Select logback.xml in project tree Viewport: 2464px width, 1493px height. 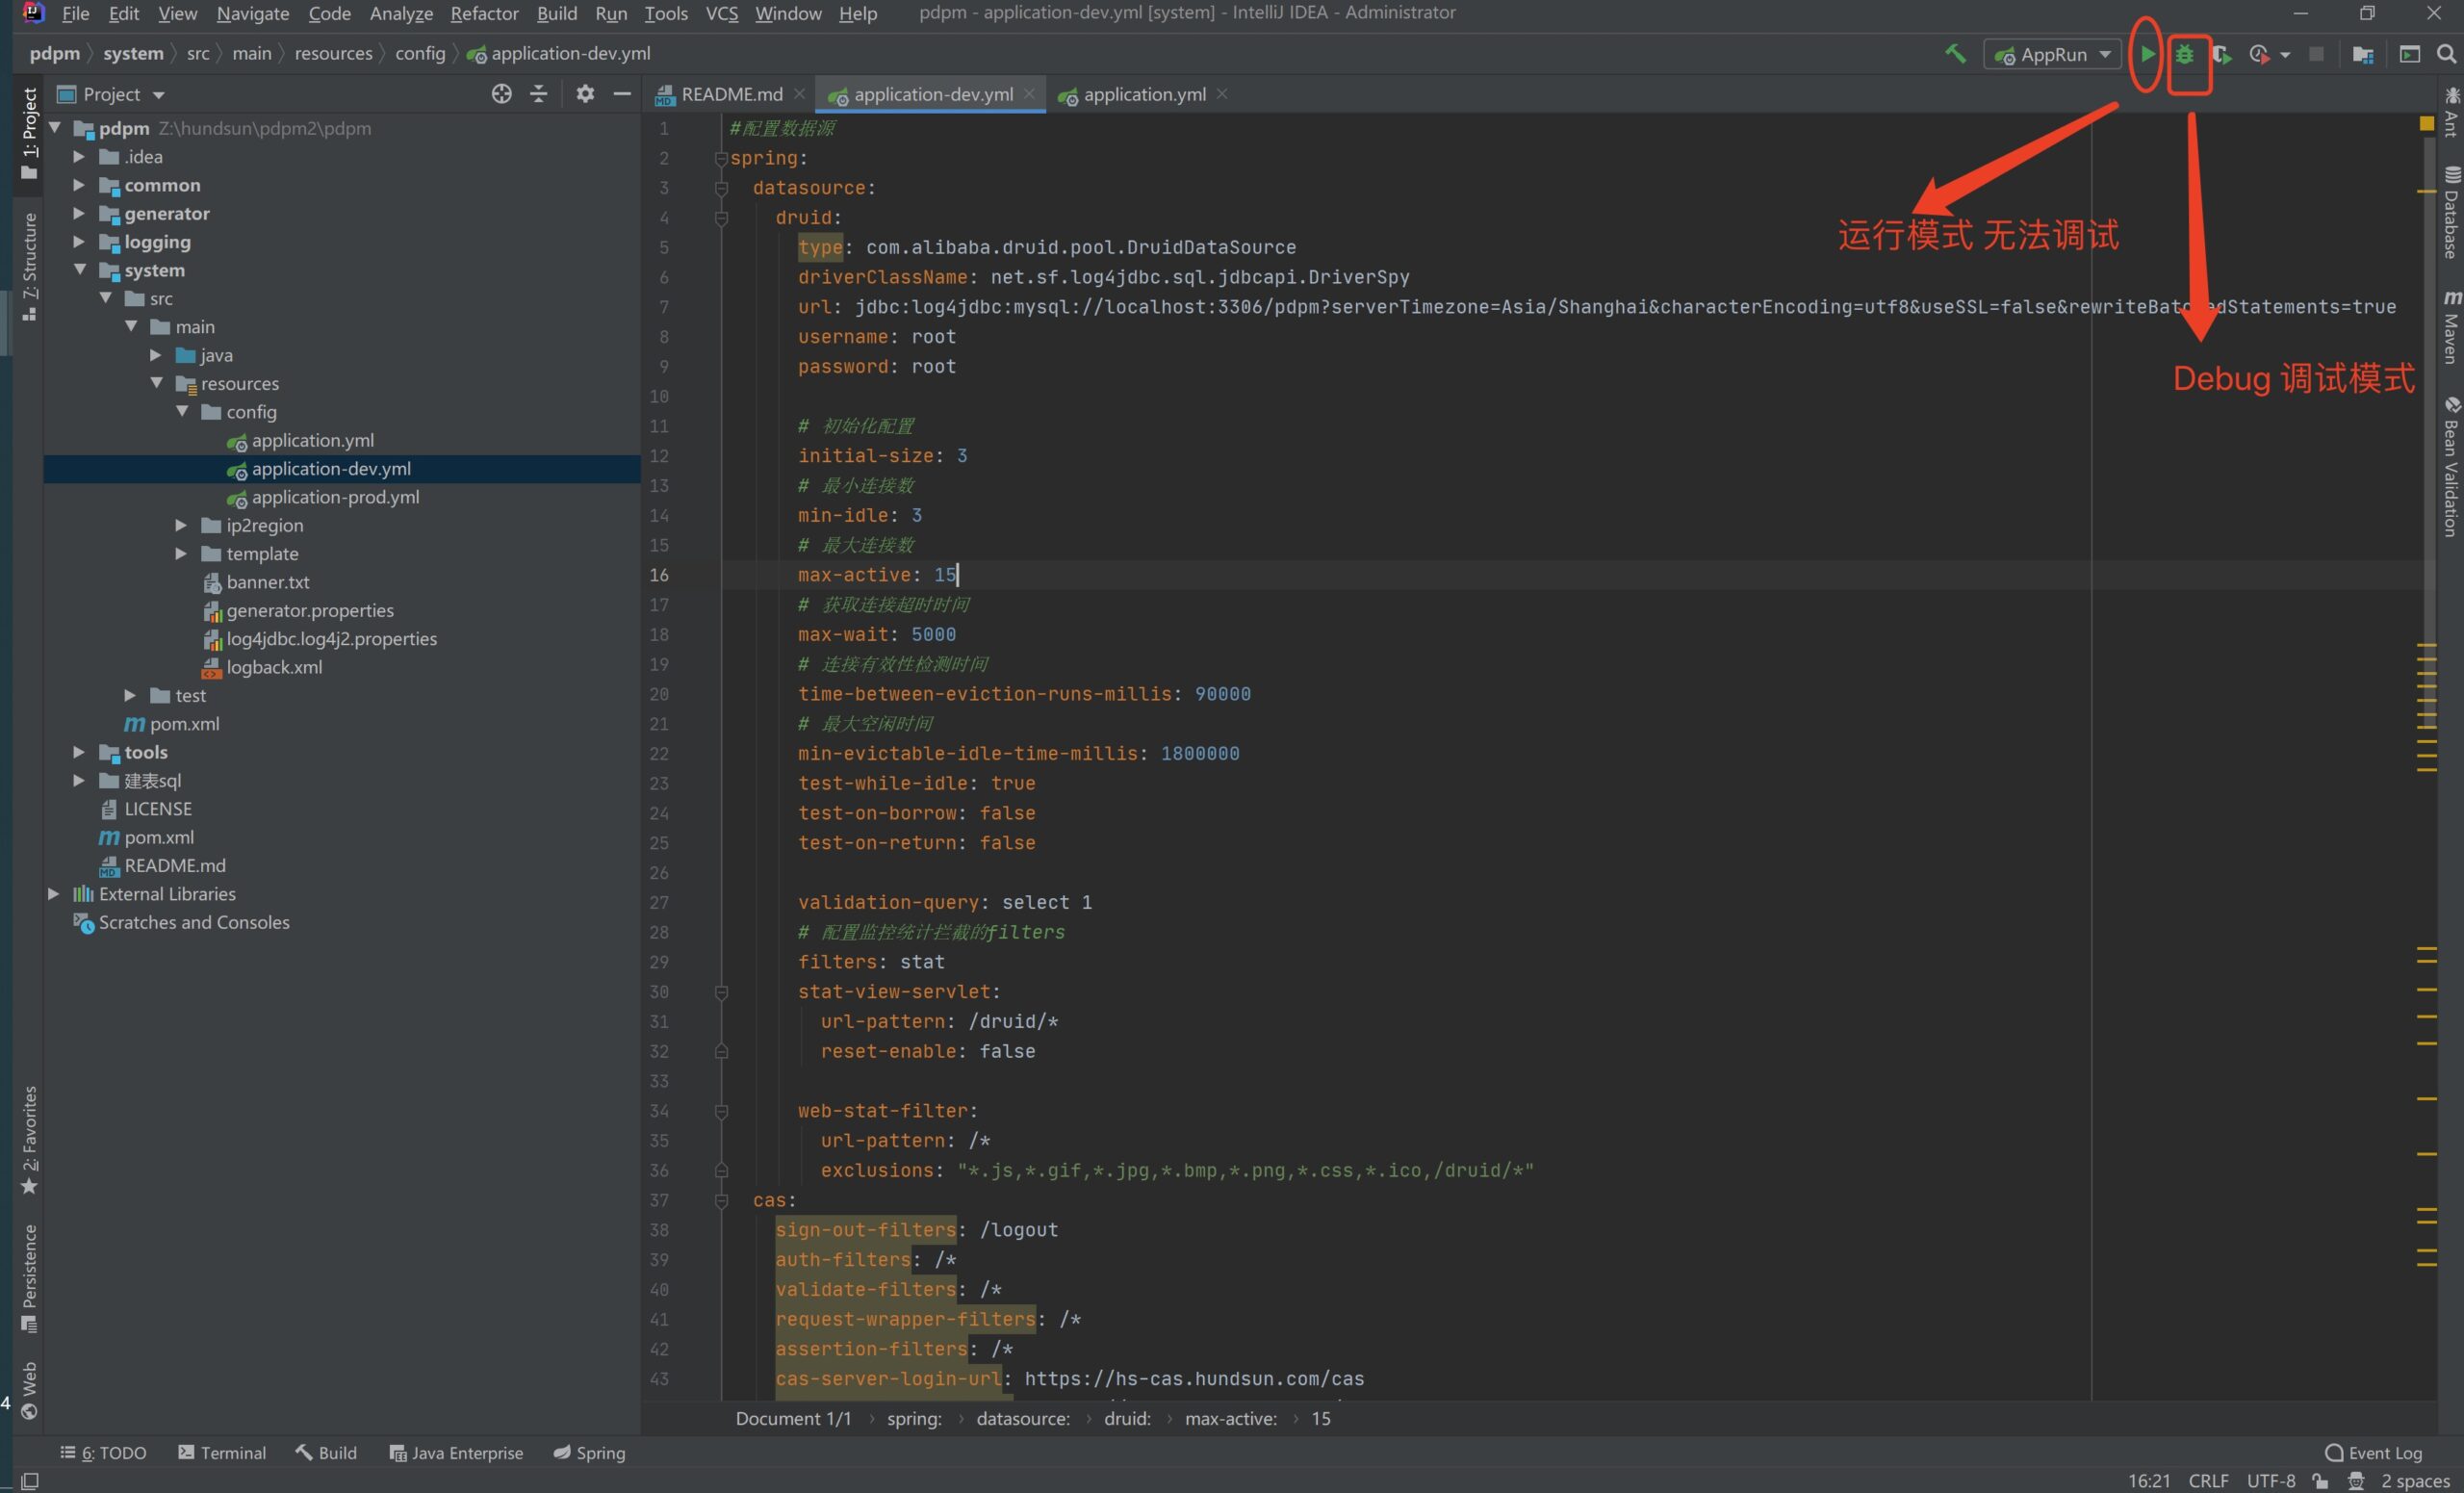click(x=274, y=667)
